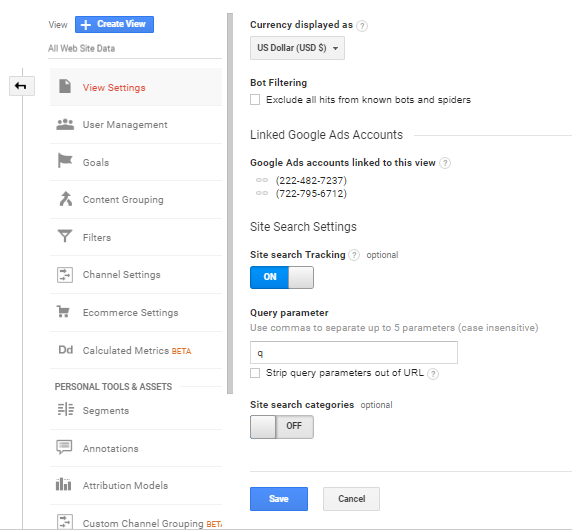572x530 pixels.
Task: Open Segments under Personal Tools
Action: [136, 410]
